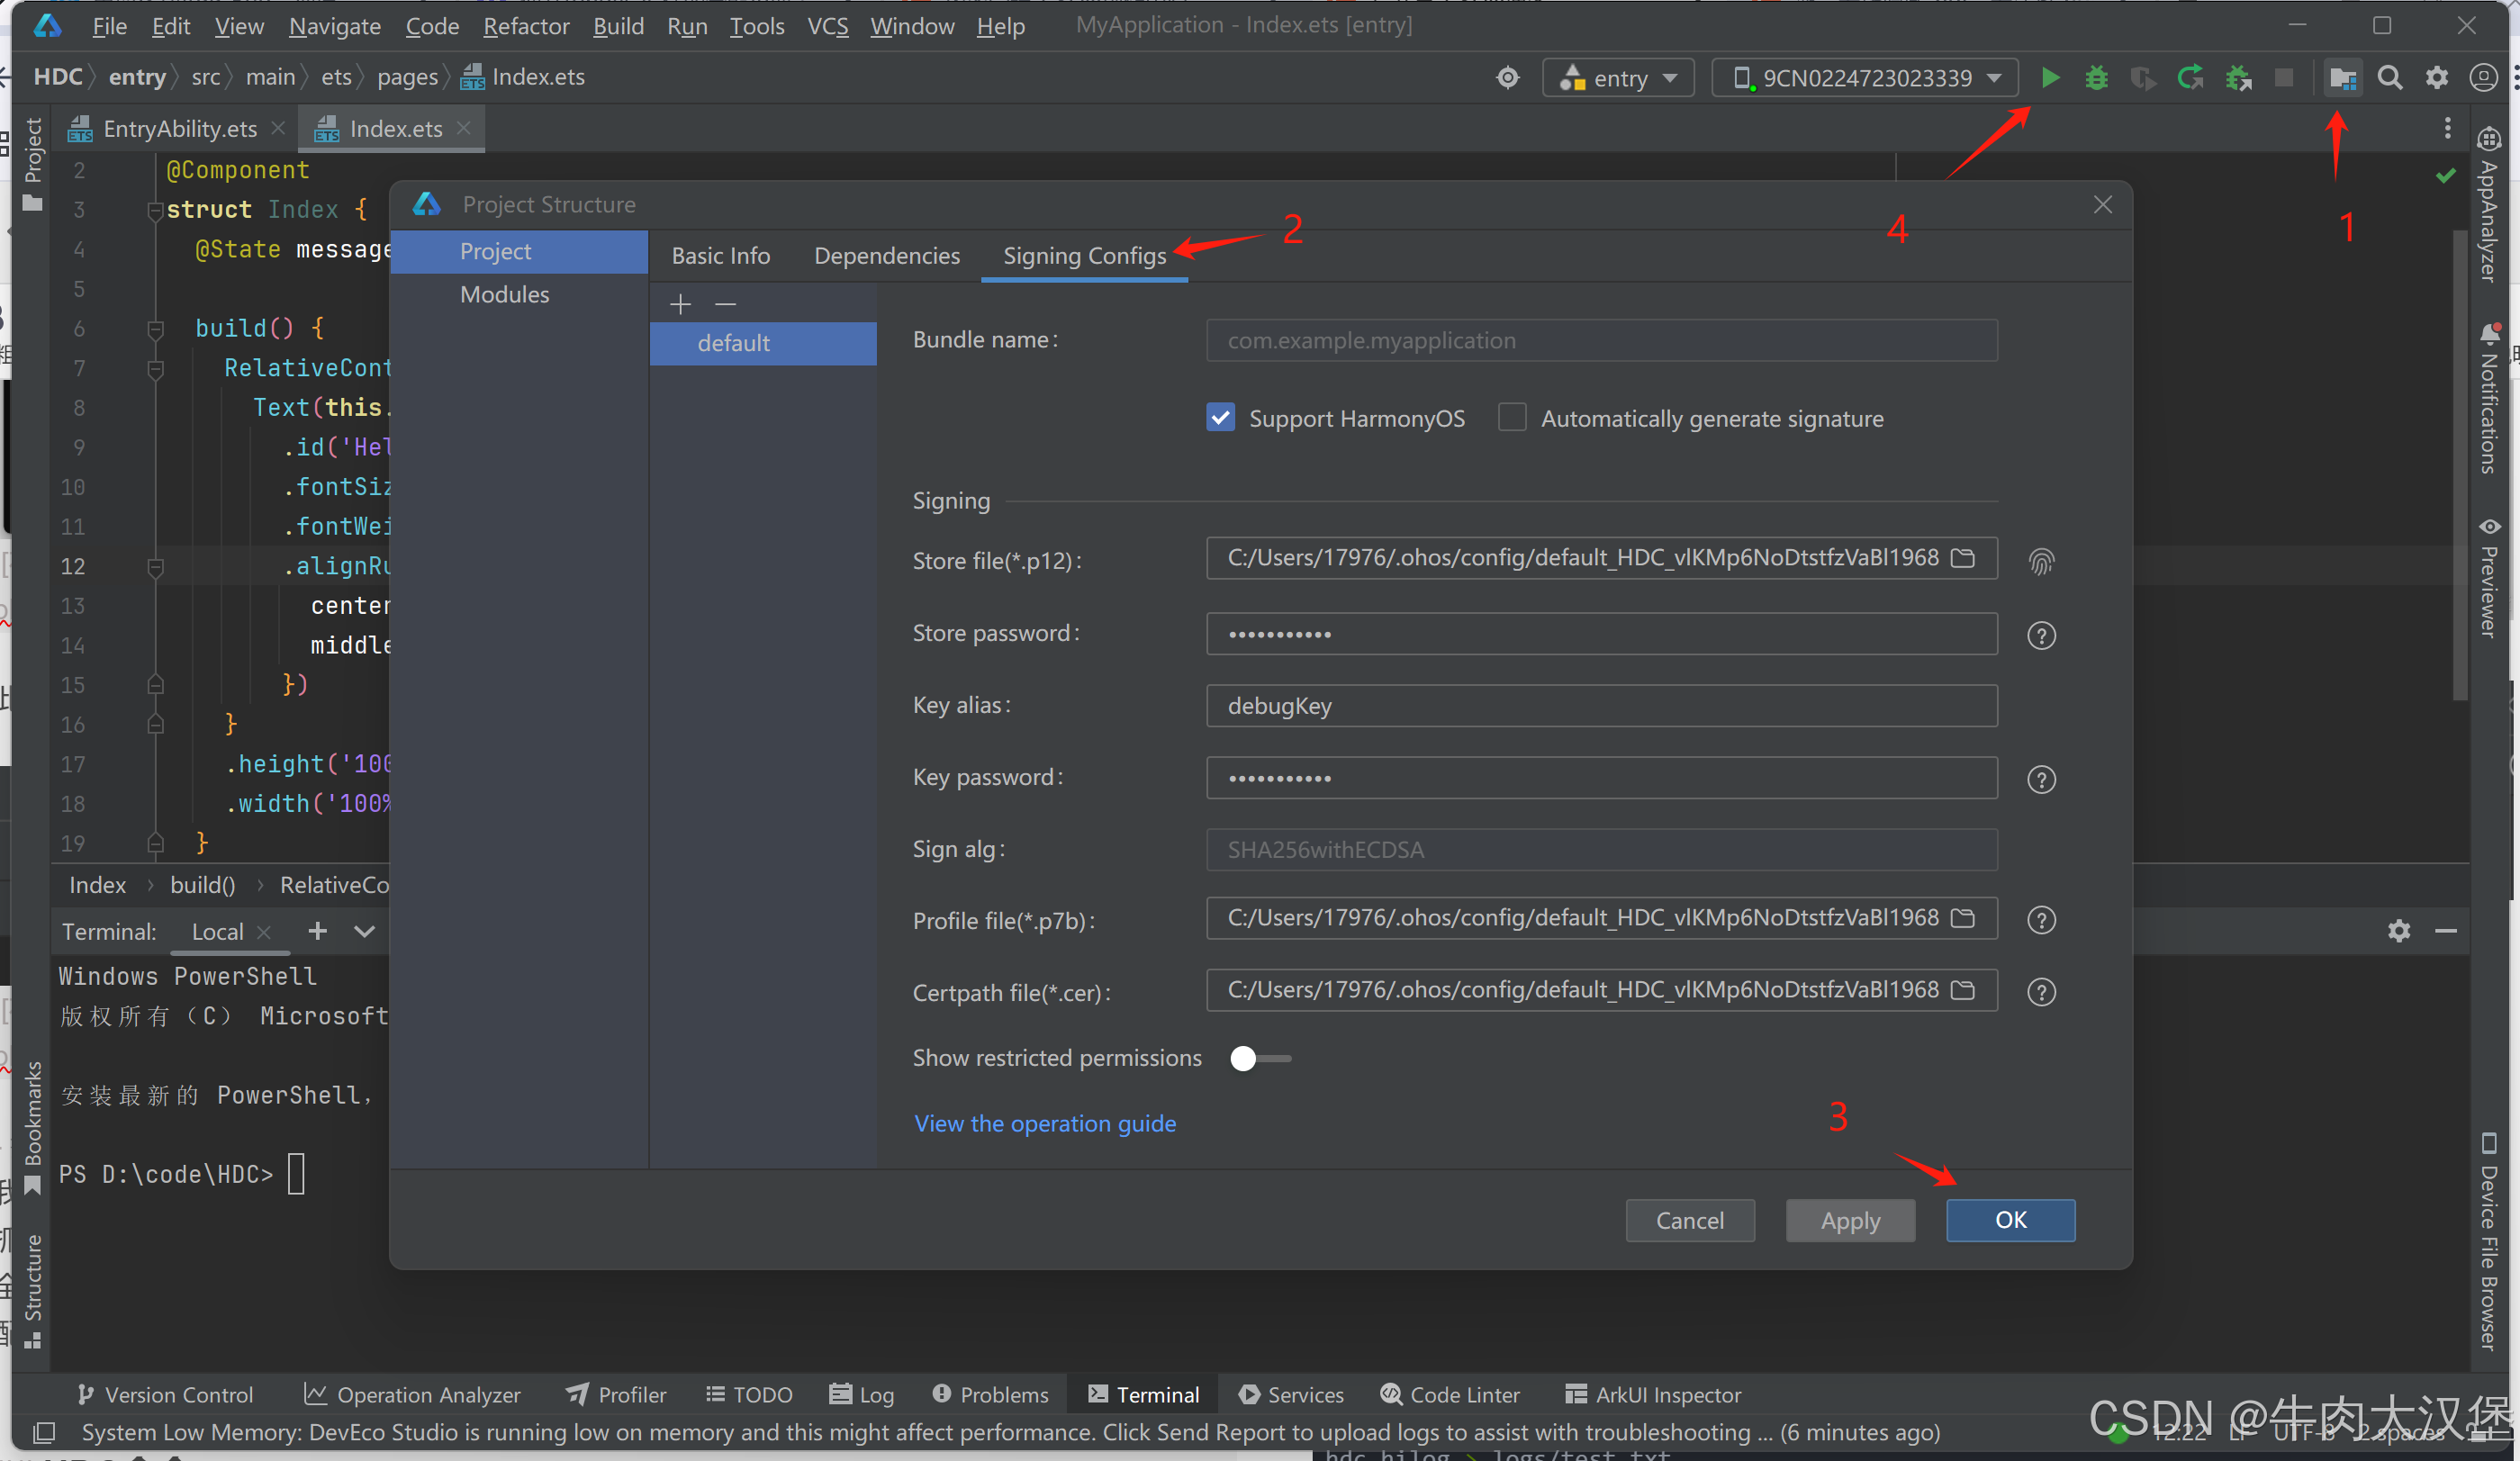Screen dimensions: 2520x1461
Task: Browse for Profile file with folder icon
Action: point(1963,918)
